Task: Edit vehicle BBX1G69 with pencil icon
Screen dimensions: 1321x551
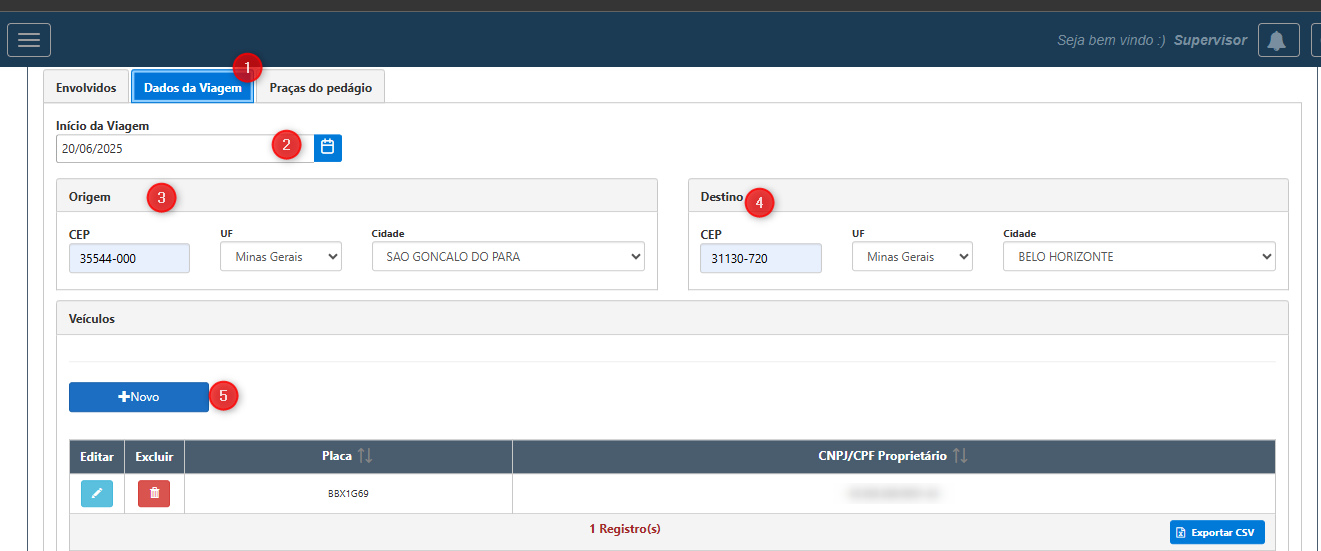Action: click(97, 493)
